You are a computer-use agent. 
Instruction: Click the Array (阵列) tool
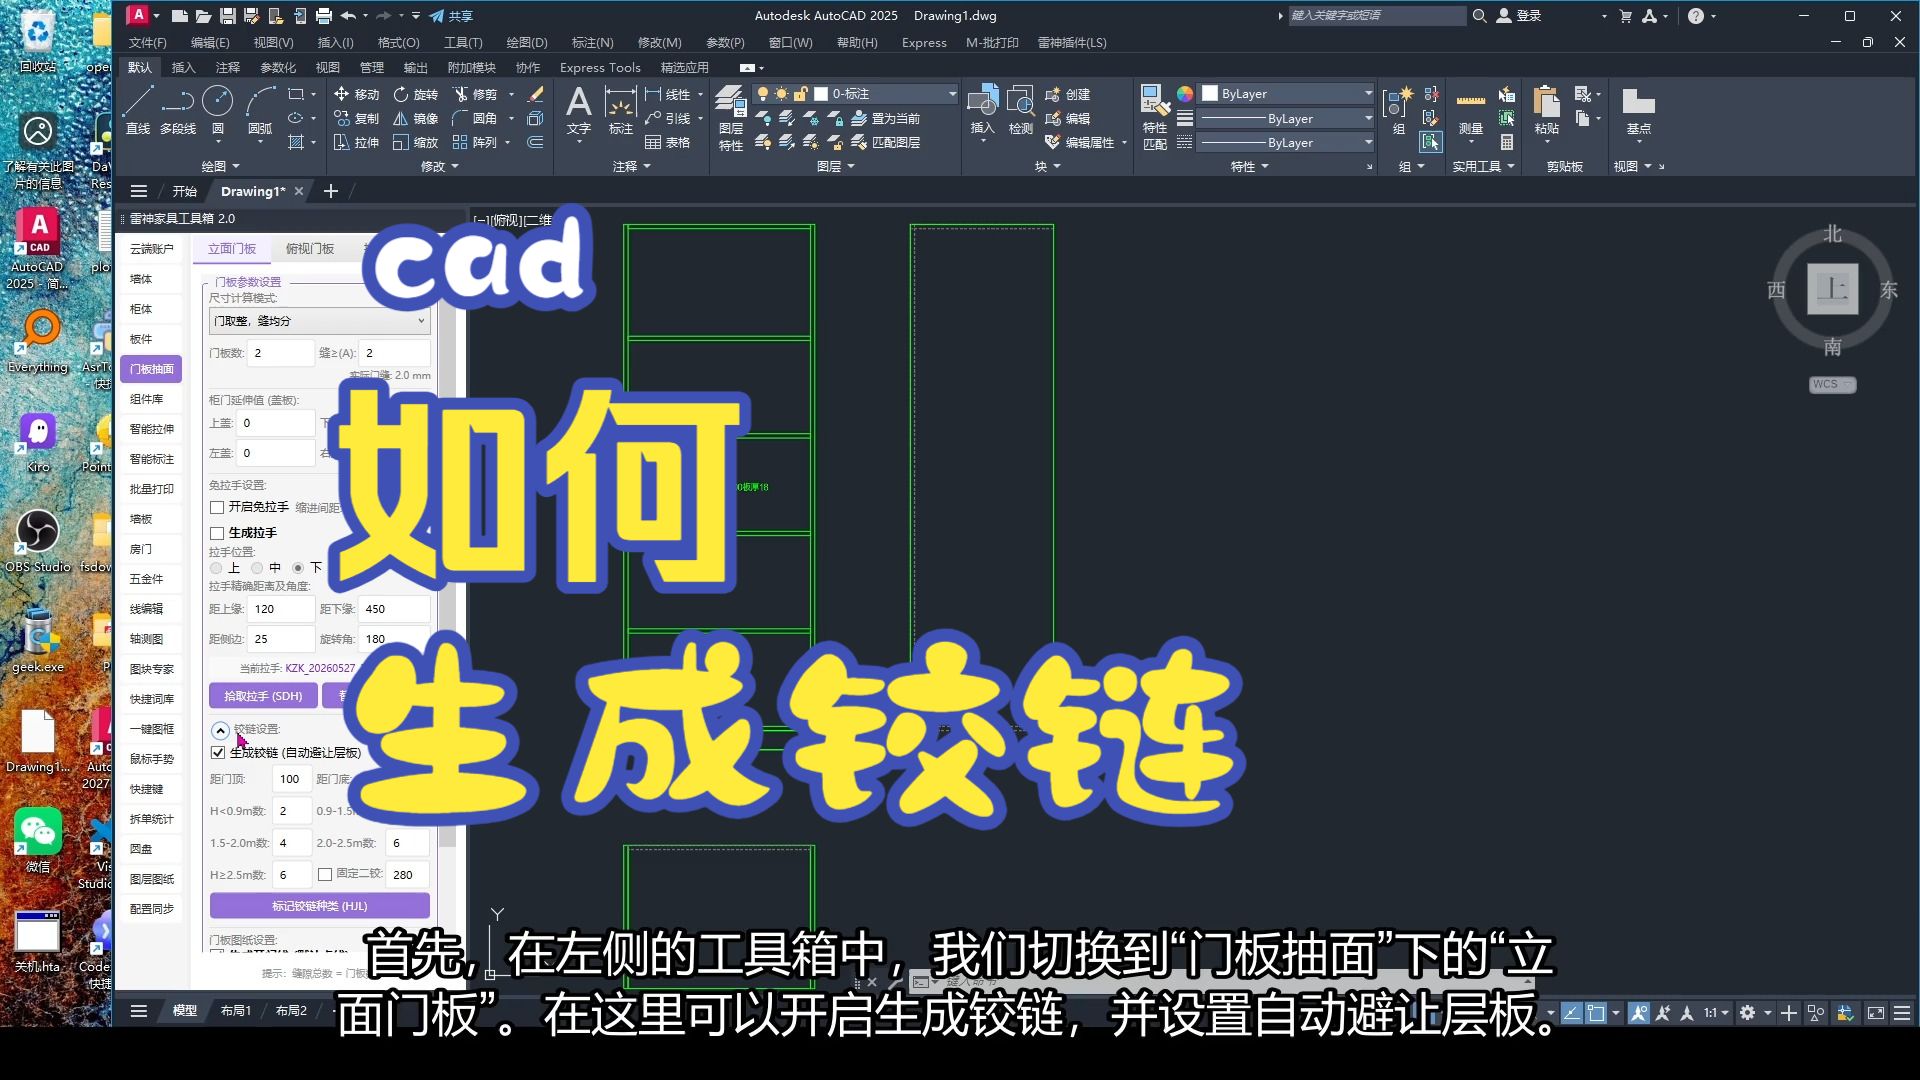tap(475, 142)
